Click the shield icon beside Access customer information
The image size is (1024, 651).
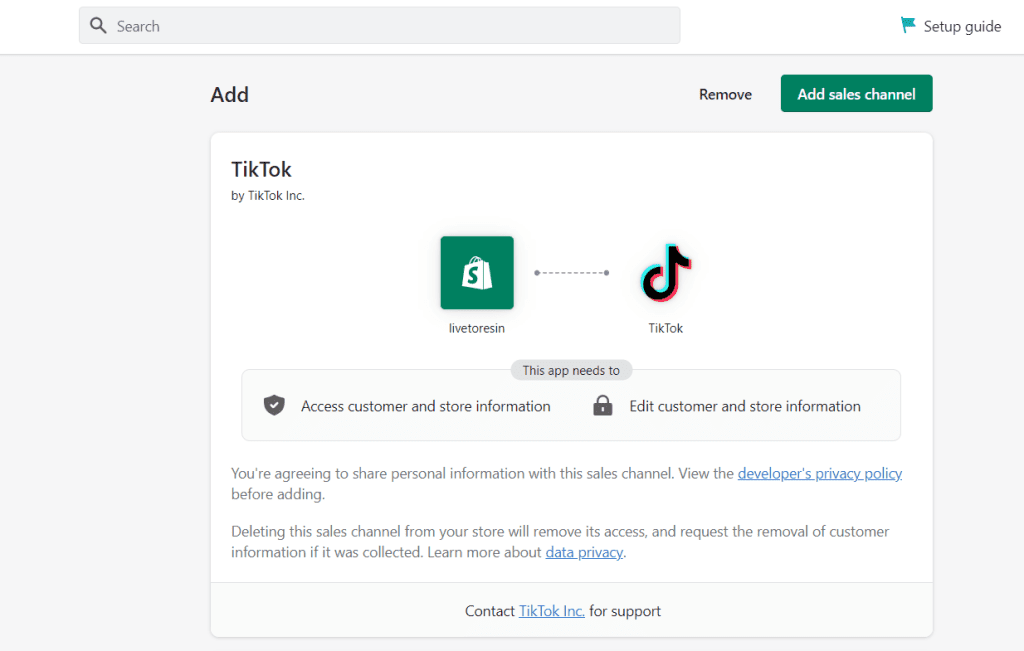[x=274, y=405]
